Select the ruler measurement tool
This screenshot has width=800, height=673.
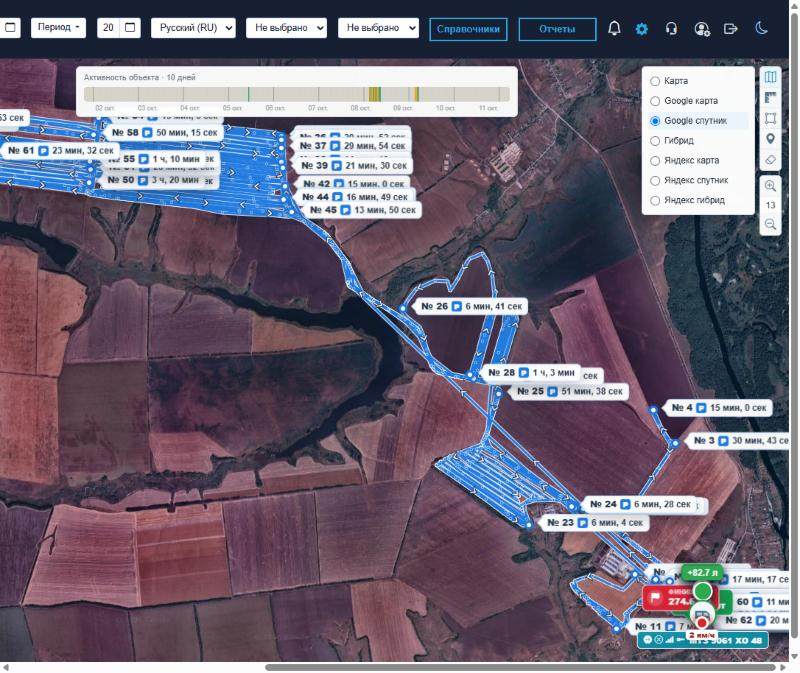(770, 97)
